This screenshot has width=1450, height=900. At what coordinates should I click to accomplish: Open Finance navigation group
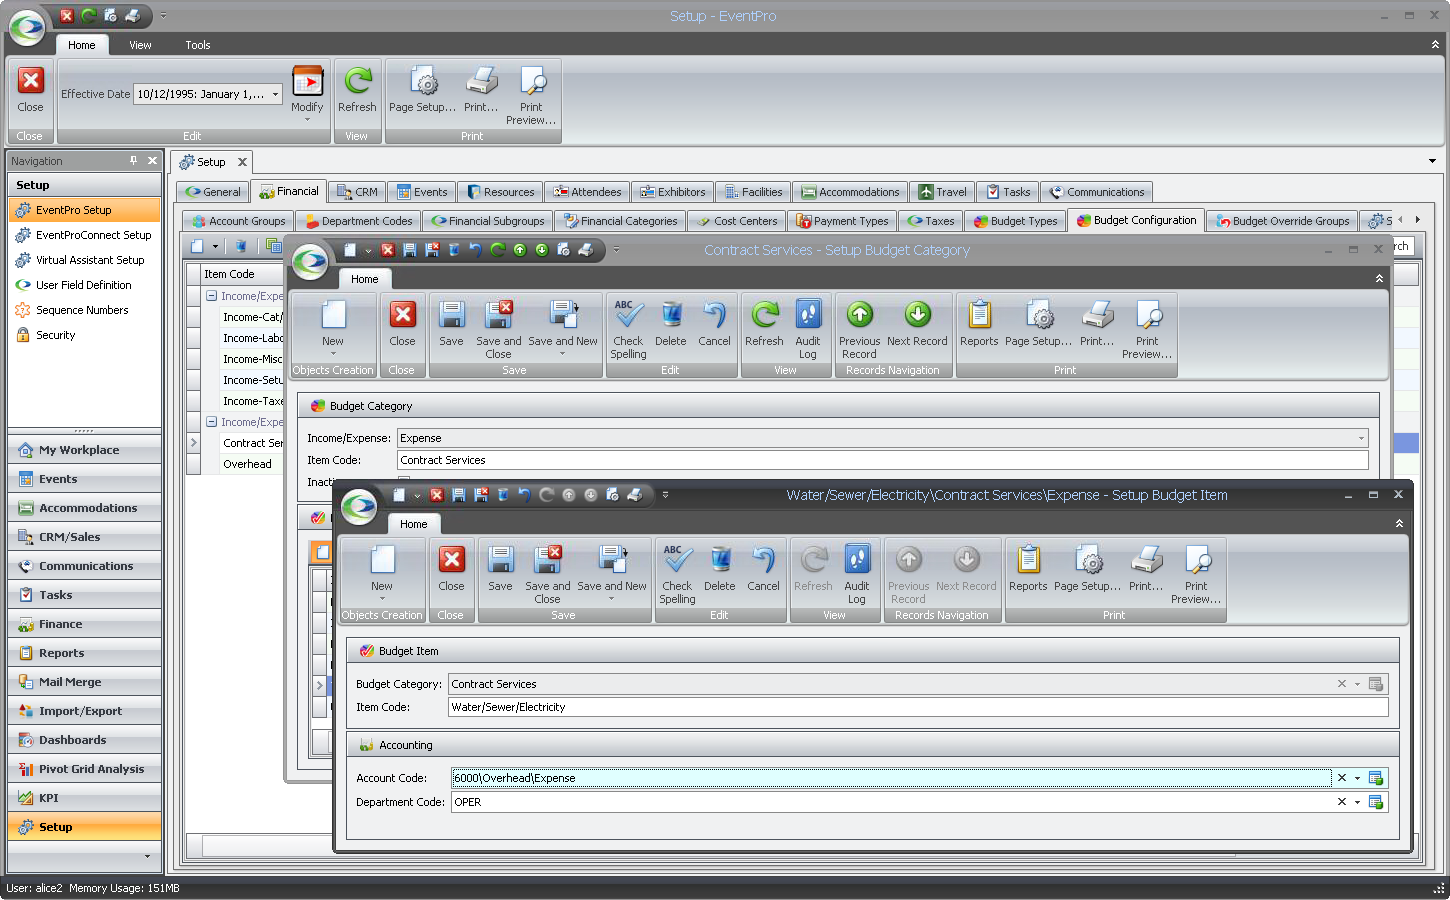click(x=84, y=624)
